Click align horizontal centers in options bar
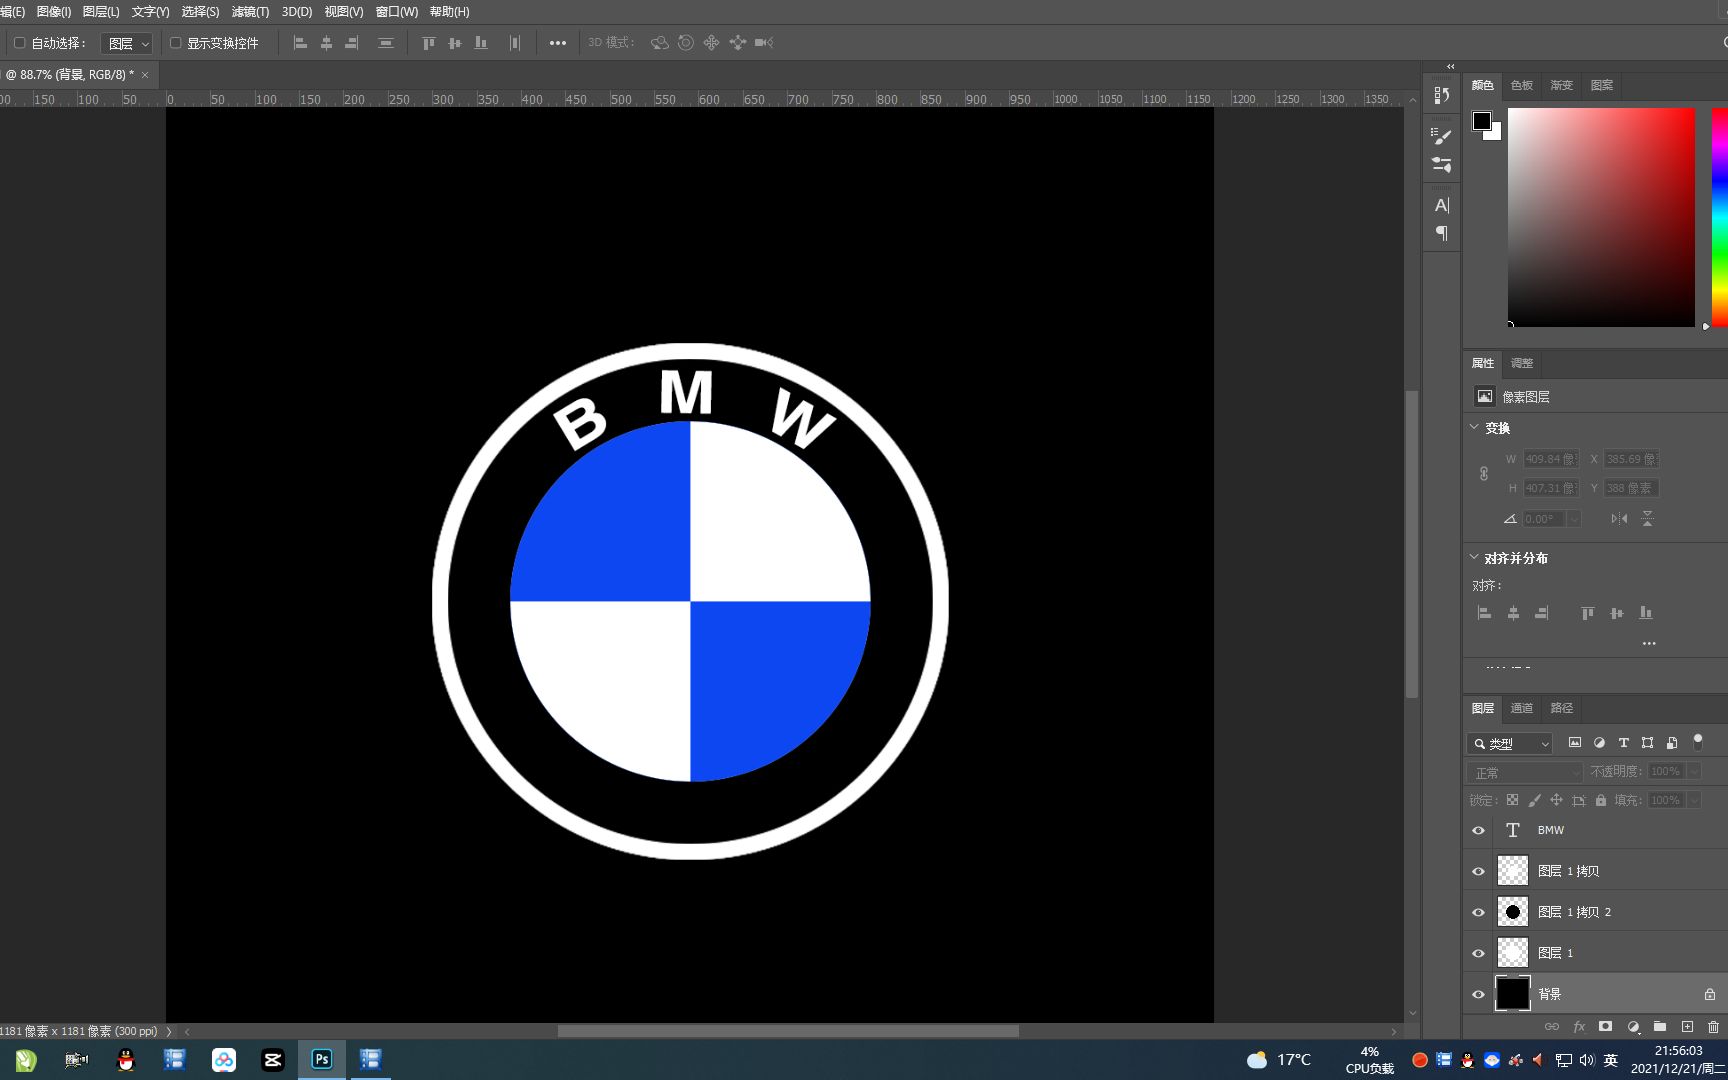The height and width of the screenshot is (1080, 1728). pyautogui.click(x=326, y=43)
